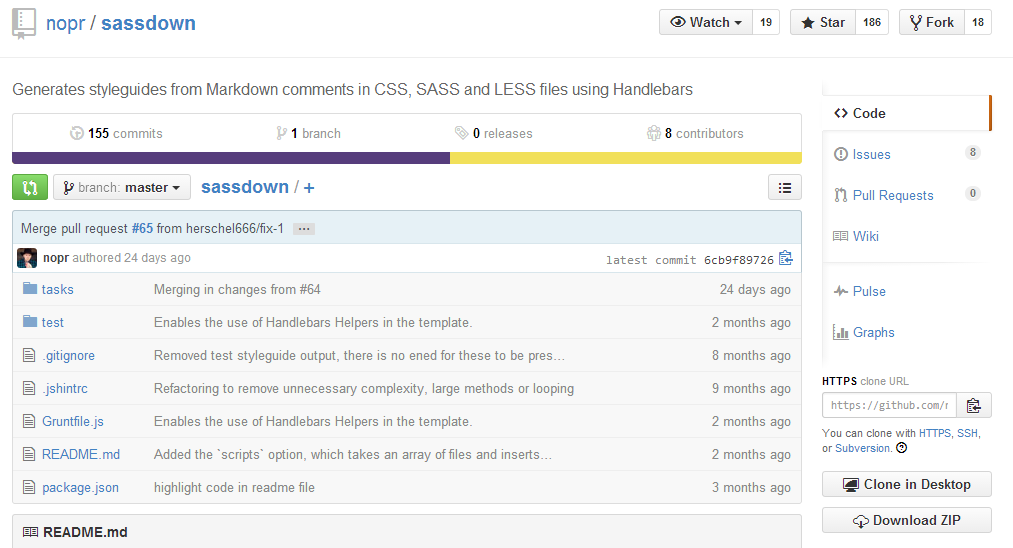View 0 releases
This screenshot has width=1013, height=548.
point(494,133)
